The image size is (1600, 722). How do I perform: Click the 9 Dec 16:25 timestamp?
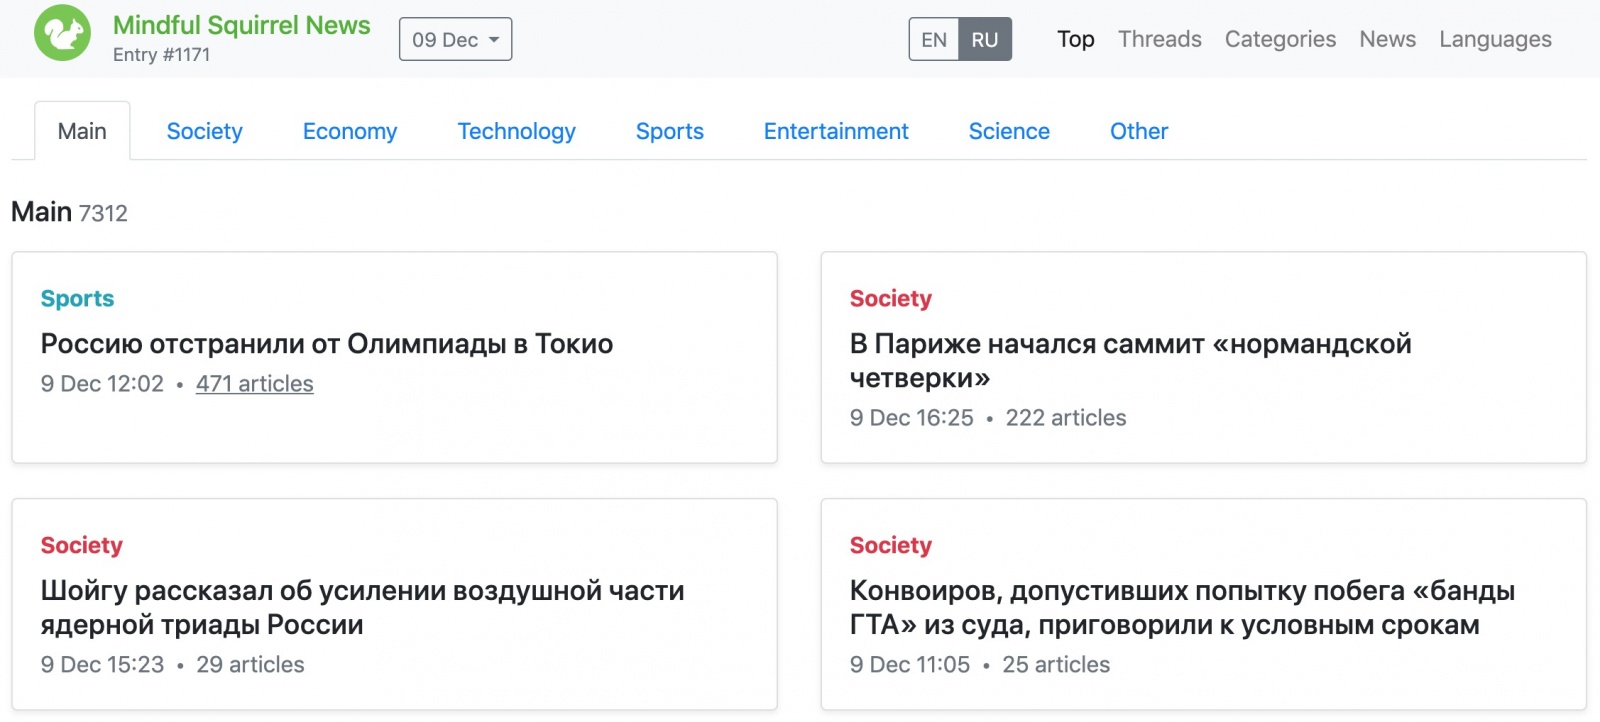coord(911,418)
